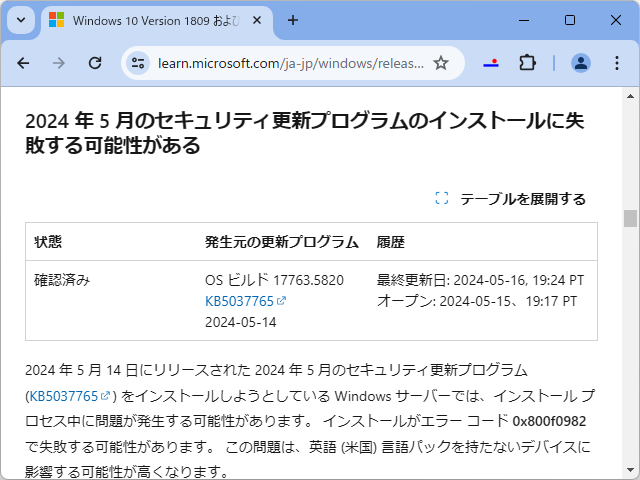Image resolution: width=640 pixels, height=480 pixels.
Task: Click the page scroll up arrow
Action: [x=630, y=96]
